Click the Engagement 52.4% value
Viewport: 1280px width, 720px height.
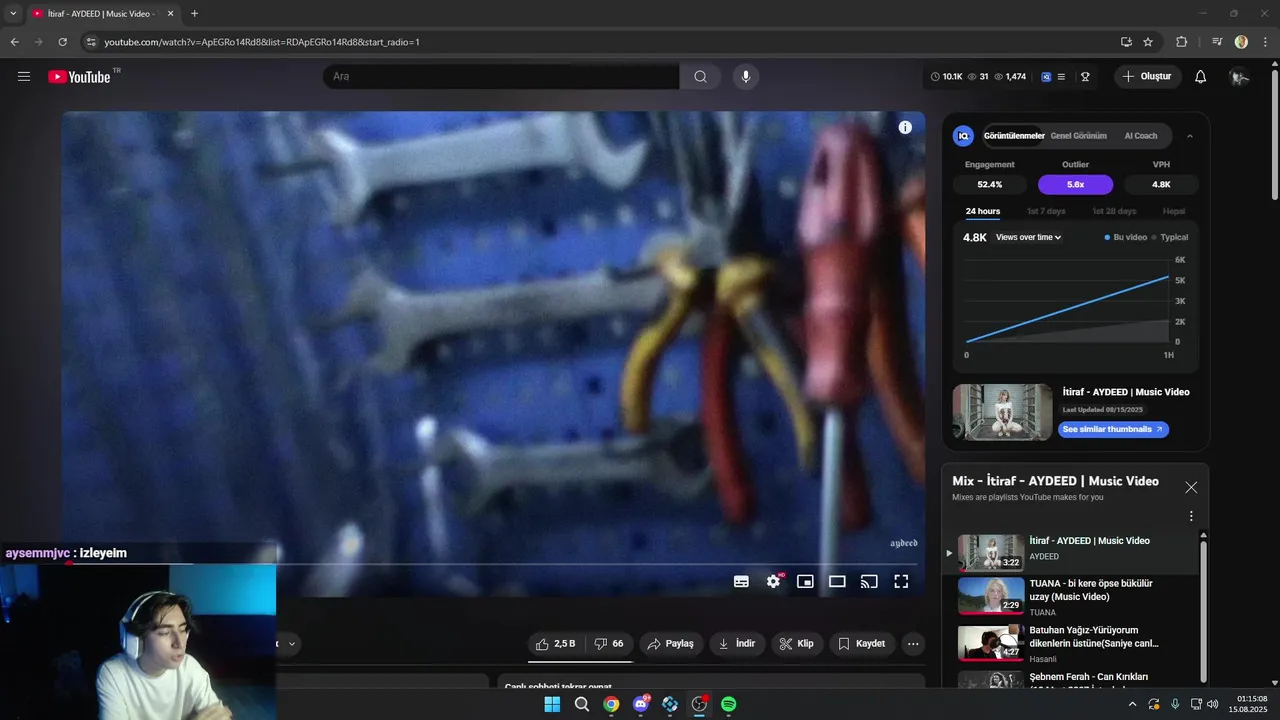click(x=989, y=185)
